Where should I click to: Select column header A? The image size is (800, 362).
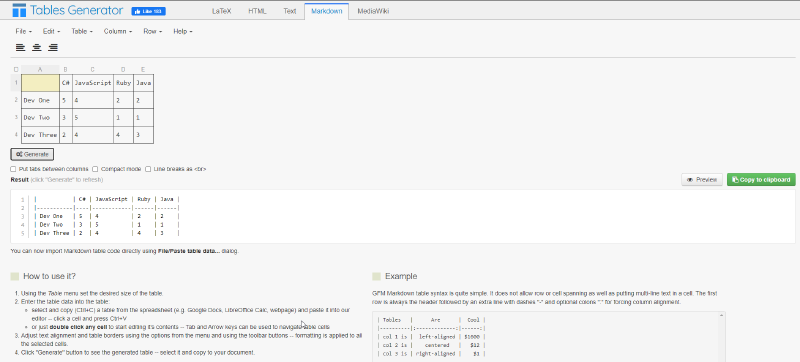point(40,69)
